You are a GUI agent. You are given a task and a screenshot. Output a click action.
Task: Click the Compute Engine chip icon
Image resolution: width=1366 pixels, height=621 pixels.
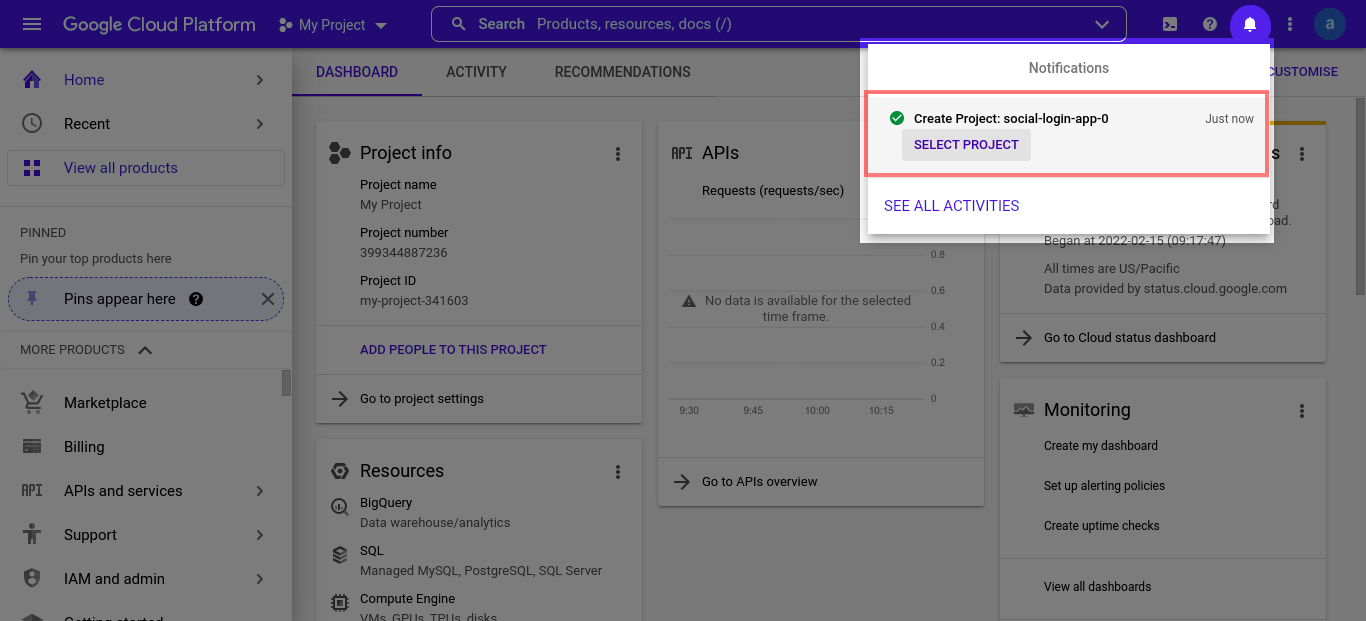point(340,603)
